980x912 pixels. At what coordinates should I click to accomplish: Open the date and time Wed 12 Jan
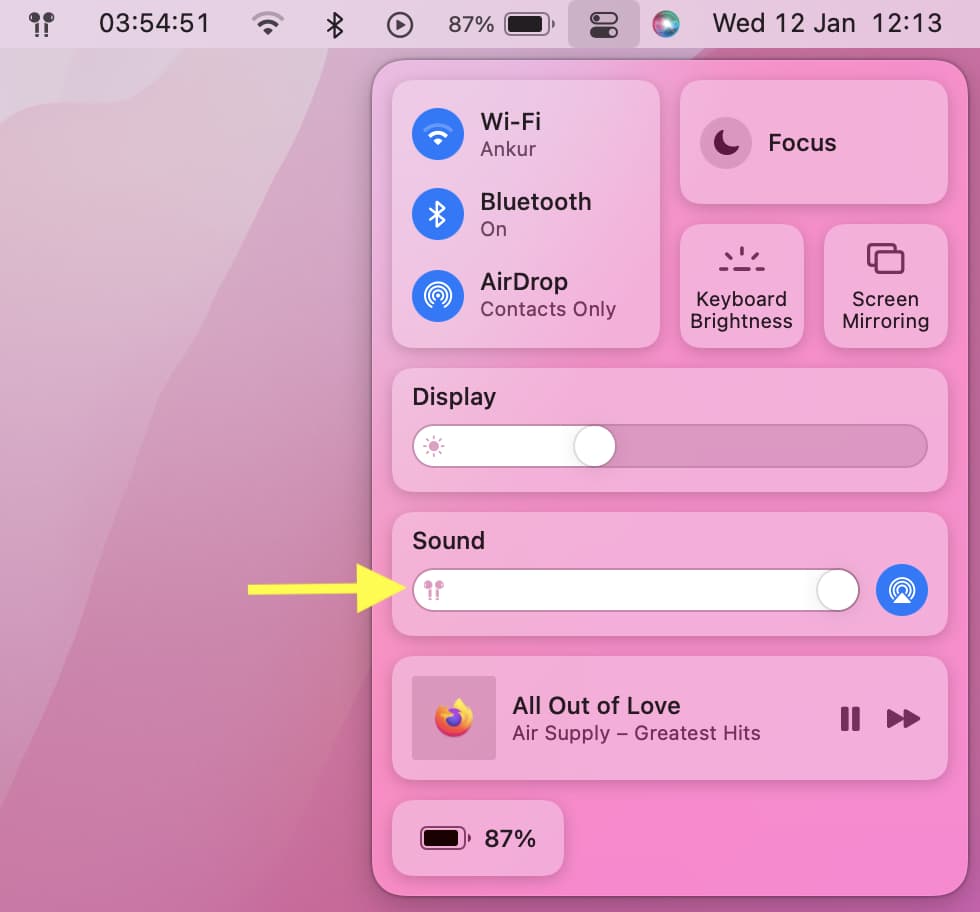pos(827,24)
